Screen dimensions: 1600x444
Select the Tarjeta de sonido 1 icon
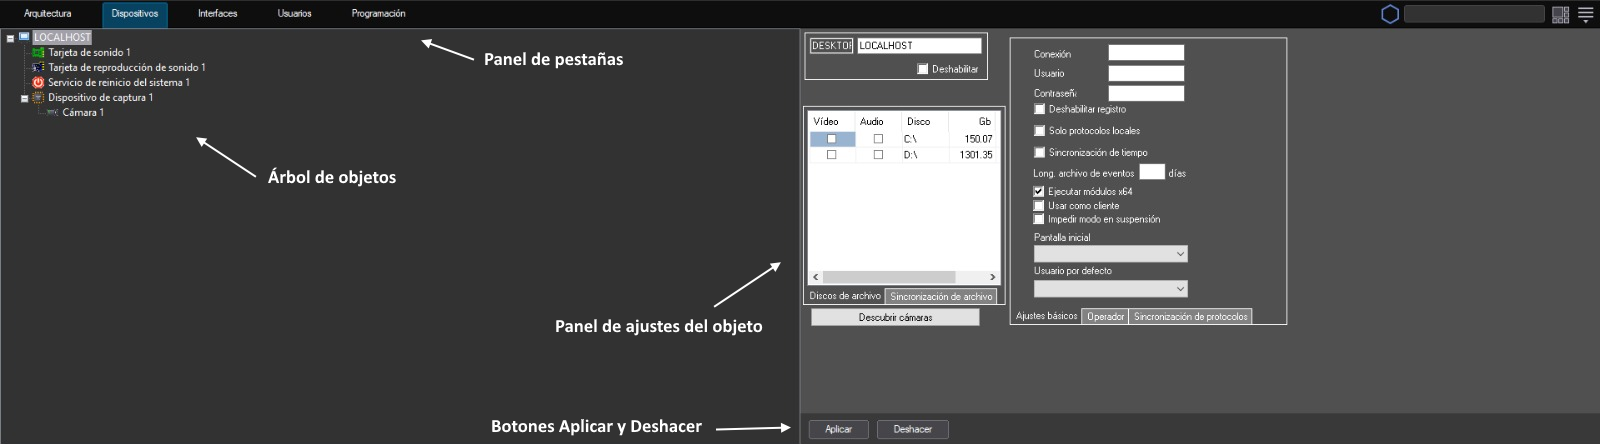(x=38, y=52)
